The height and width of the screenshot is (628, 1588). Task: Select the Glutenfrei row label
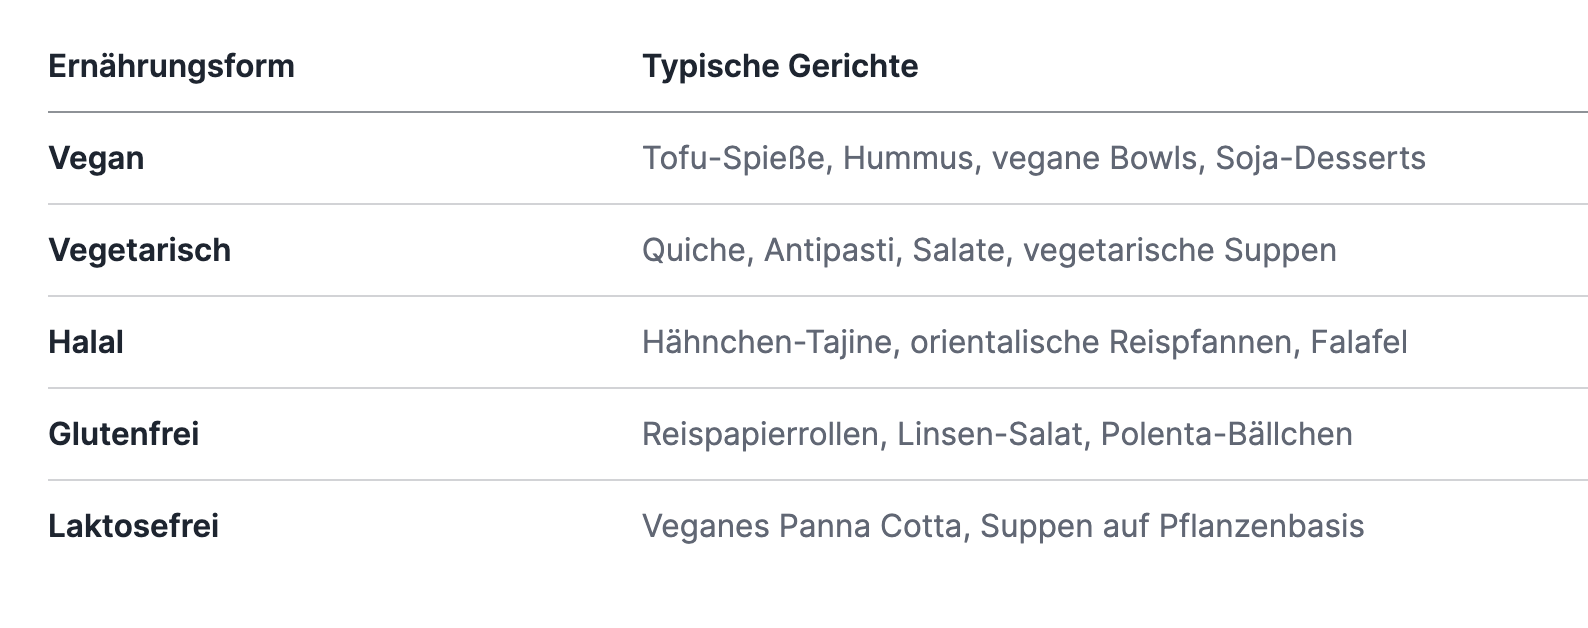point(123,434)
